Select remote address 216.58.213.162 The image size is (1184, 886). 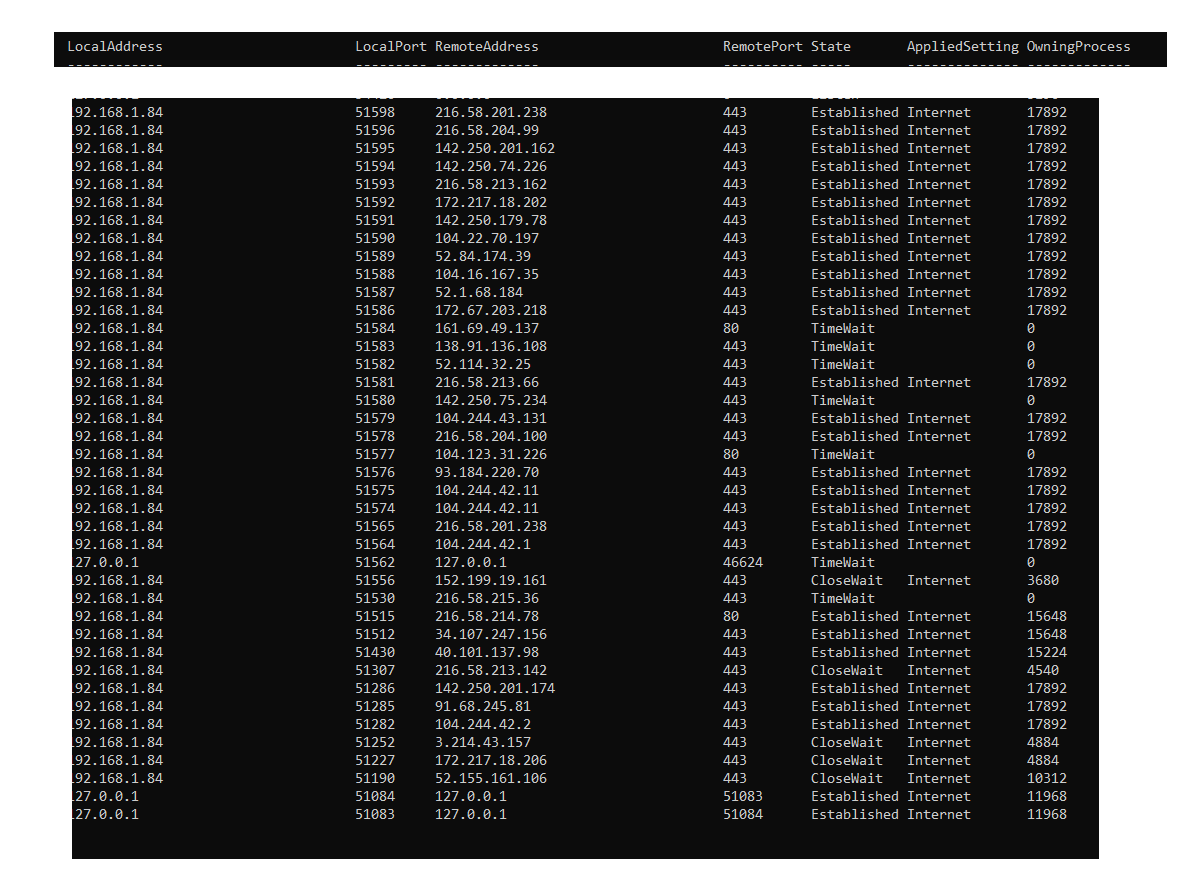pos(491,185)
